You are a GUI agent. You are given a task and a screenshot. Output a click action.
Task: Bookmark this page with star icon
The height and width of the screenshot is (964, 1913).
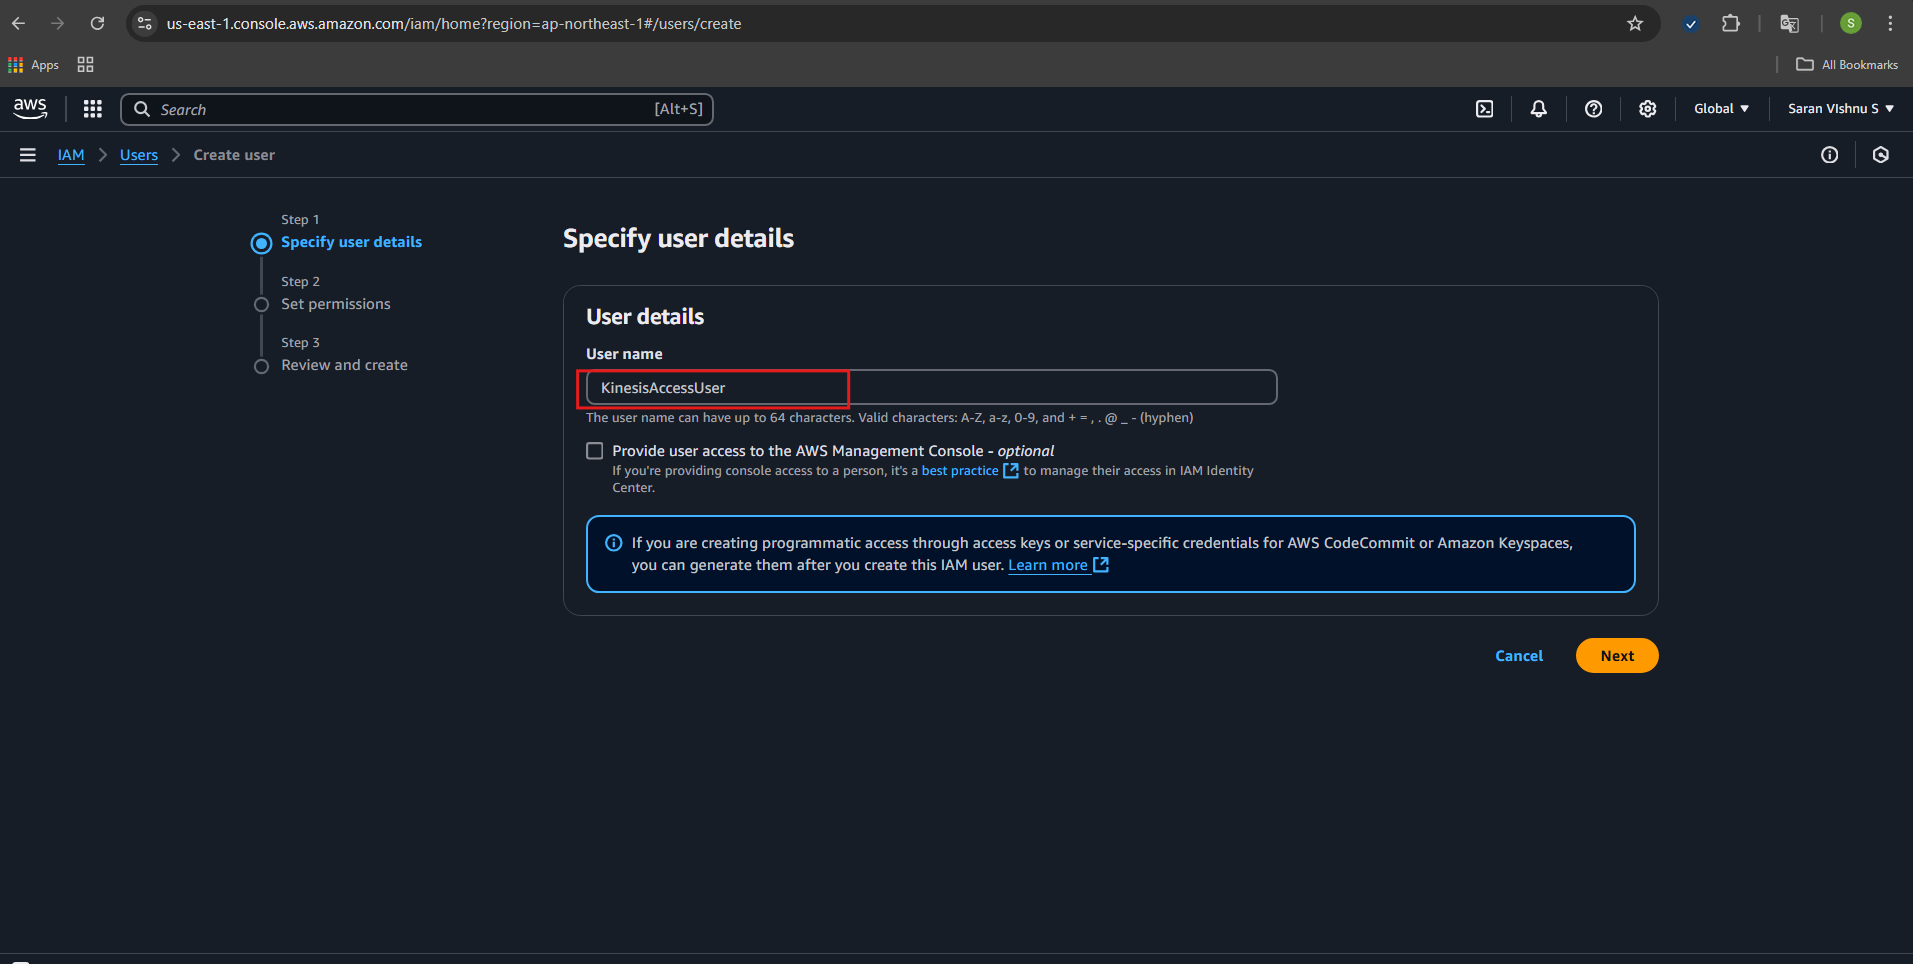point(1635,24)
